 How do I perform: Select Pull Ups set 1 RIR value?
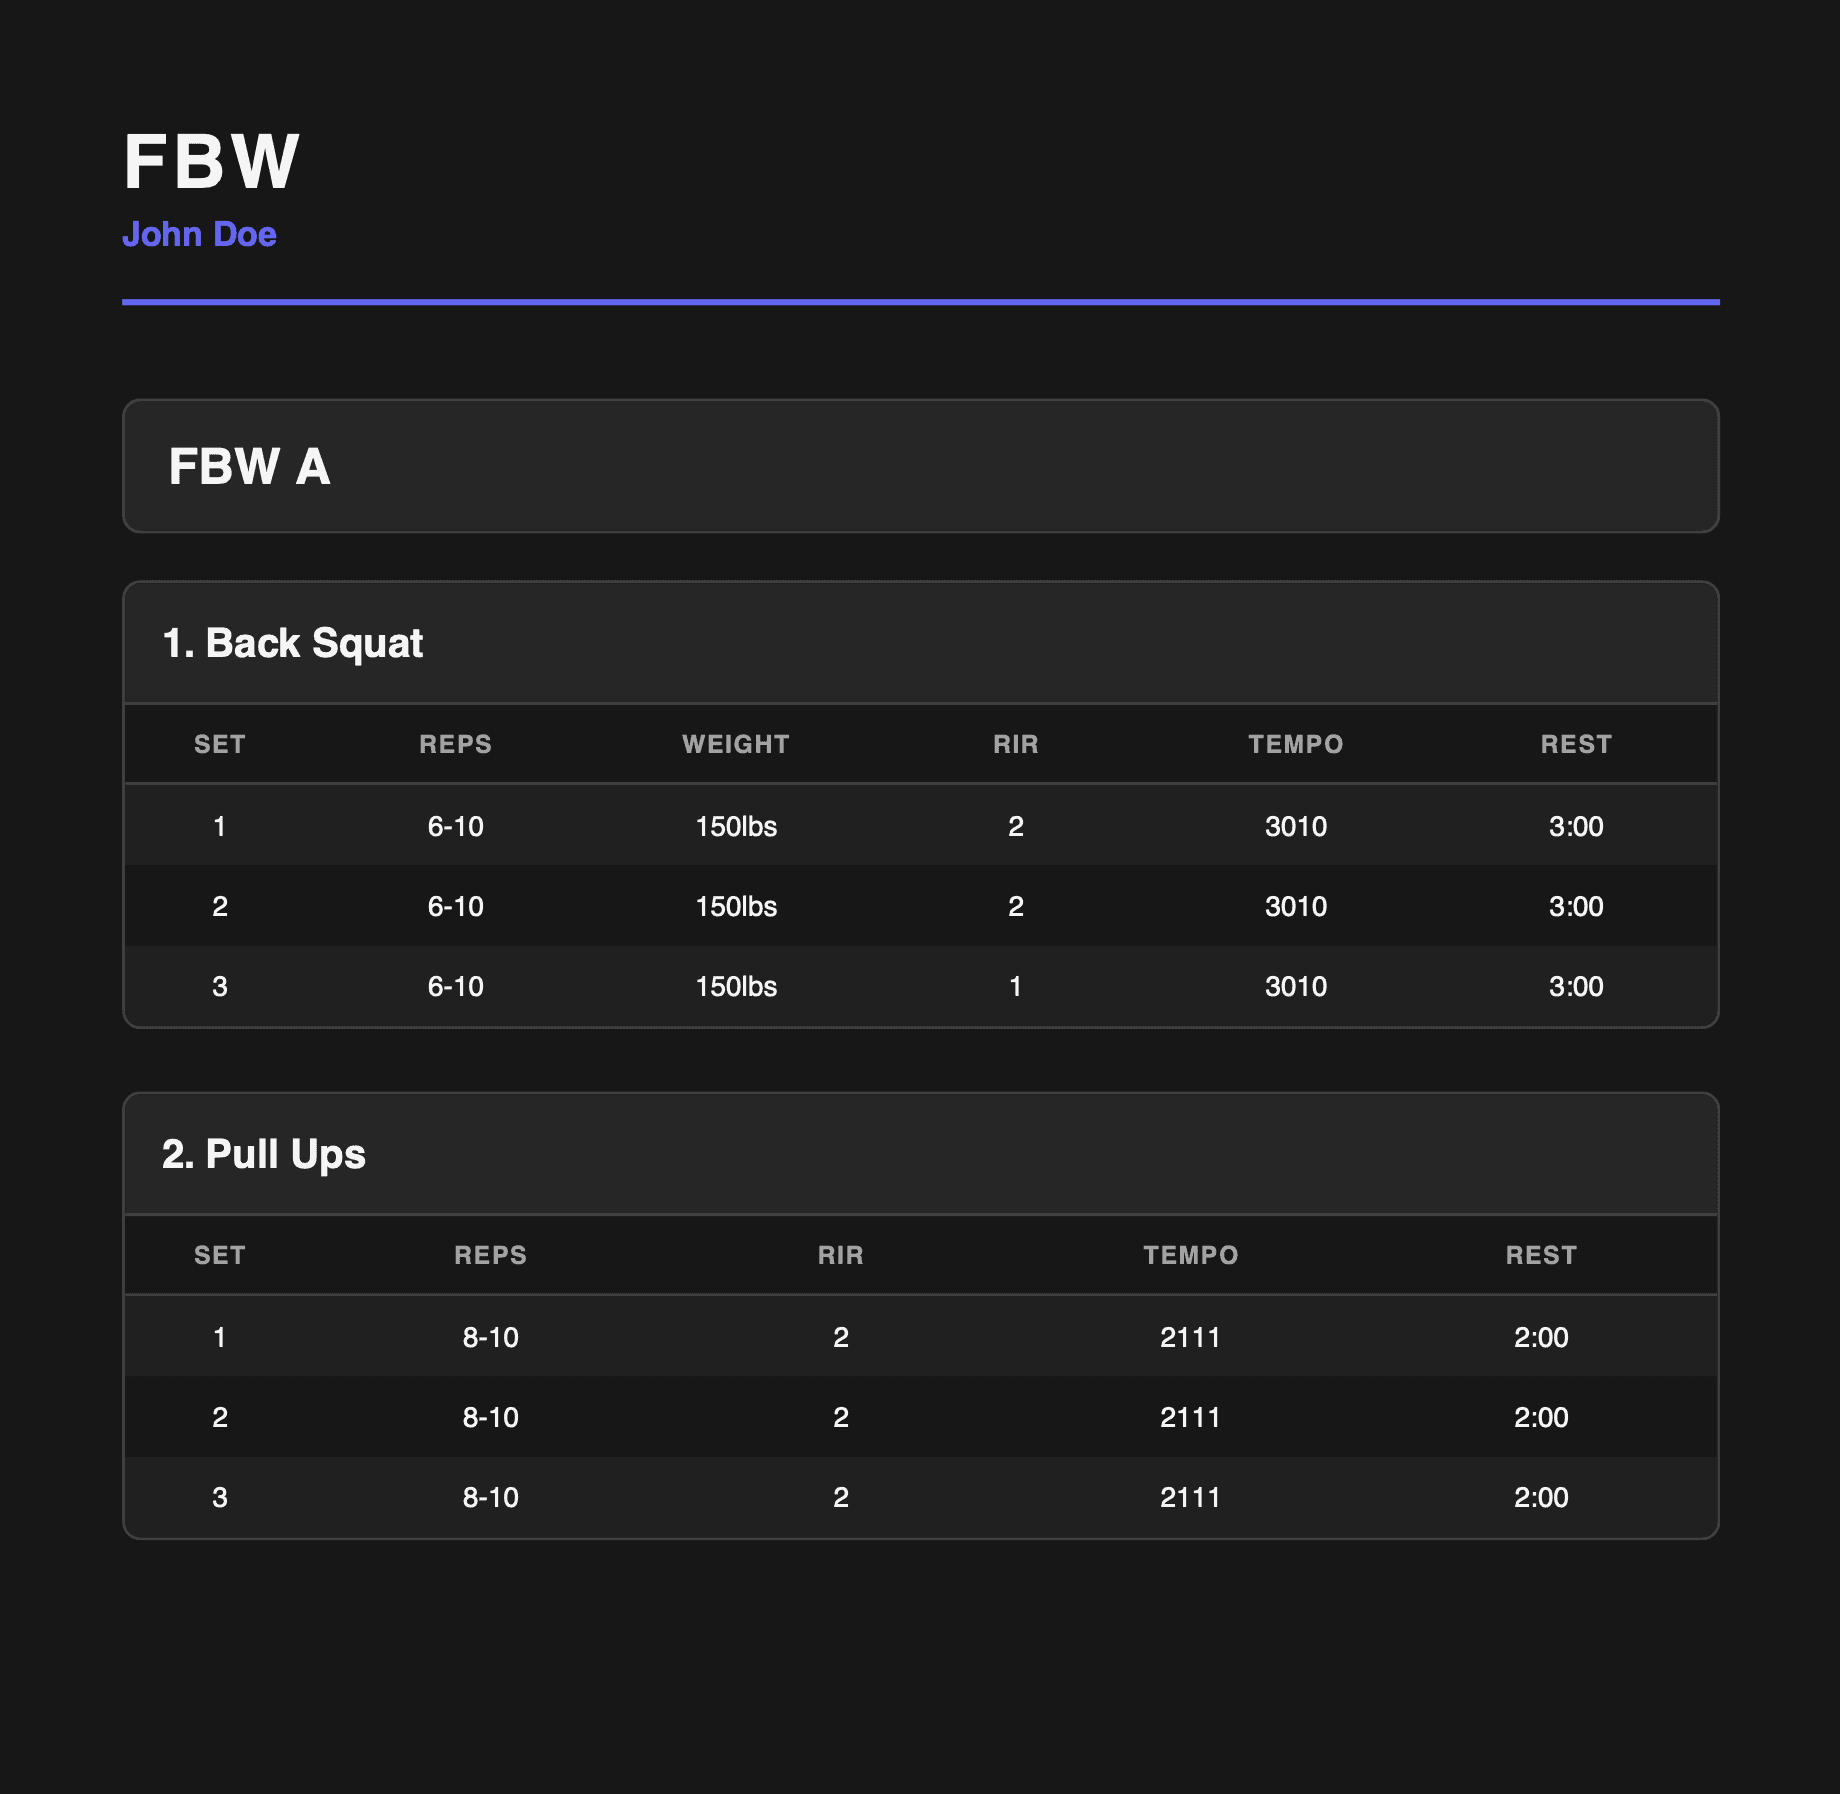tap(840, 1337)
